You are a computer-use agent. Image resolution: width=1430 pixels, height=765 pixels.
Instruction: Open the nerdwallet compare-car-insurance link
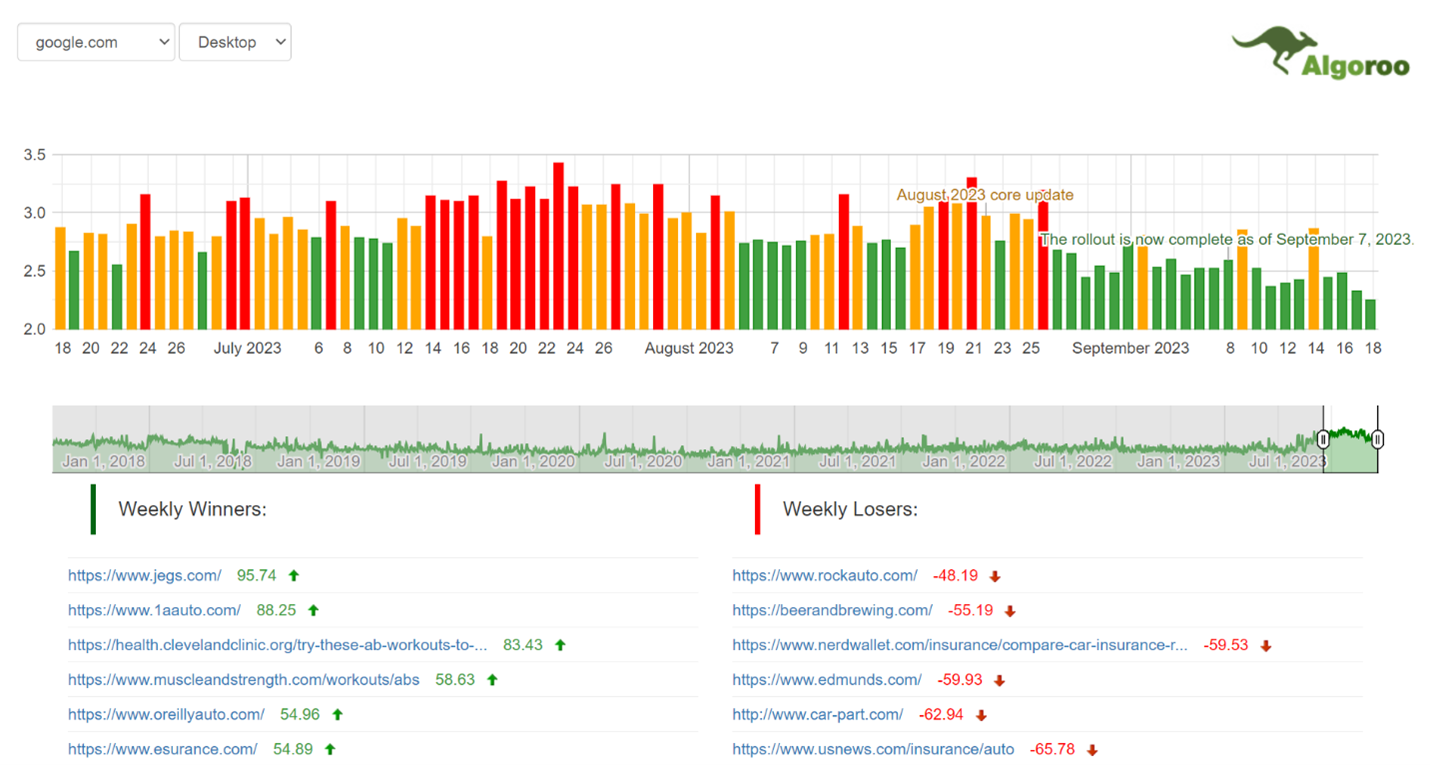(960, 645)
